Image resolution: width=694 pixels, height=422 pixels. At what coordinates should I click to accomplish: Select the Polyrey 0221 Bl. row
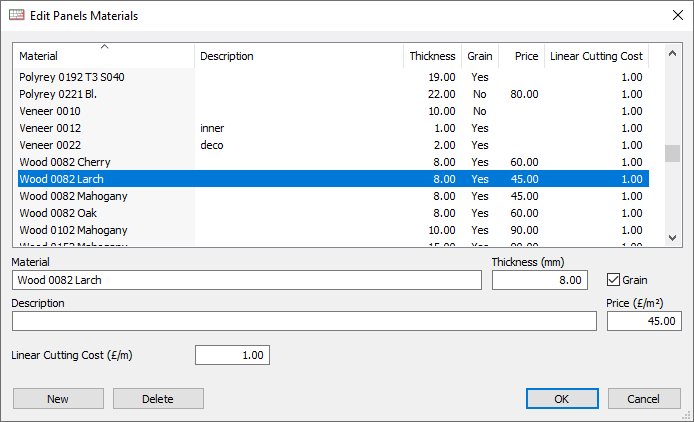click(333, 94)
